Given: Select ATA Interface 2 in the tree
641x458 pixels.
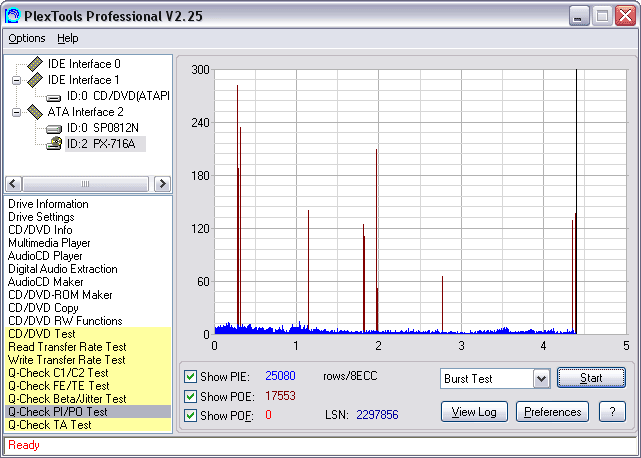Looking at the screenshot, I should pos(85,112).
